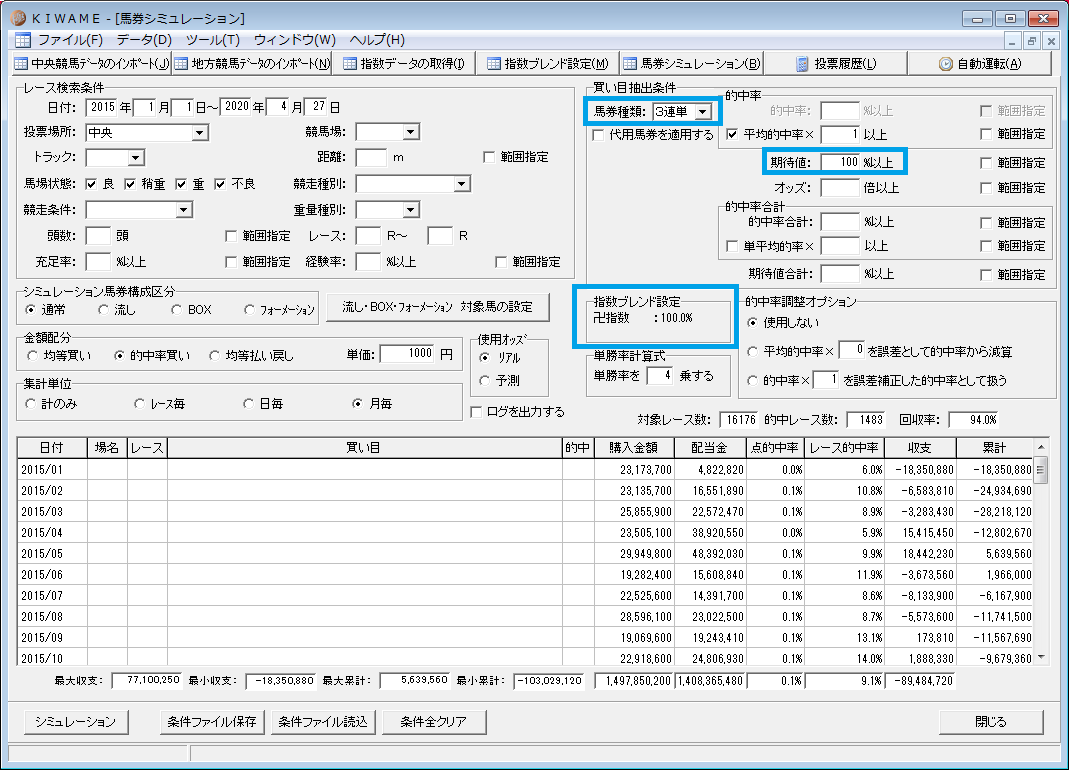Enable 代用馬券を適用する checkbox
The height and width of the screenshot is (770, 1069).
pyautogui.click(x=598, y=135)
